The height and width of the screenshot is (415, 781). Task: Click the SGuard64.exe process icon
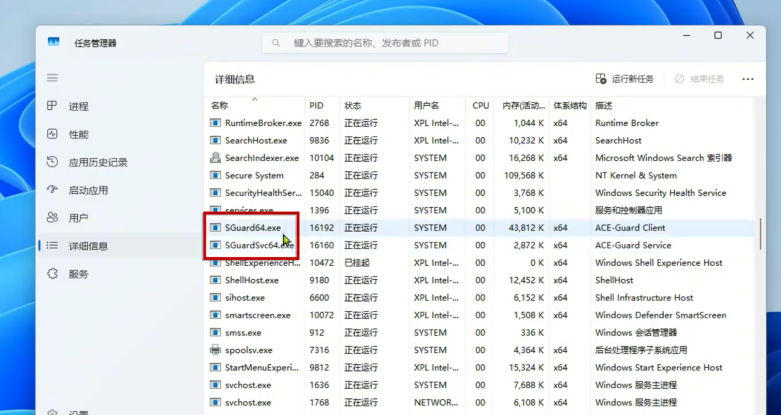pyautogui.click(x=215, y=228)
